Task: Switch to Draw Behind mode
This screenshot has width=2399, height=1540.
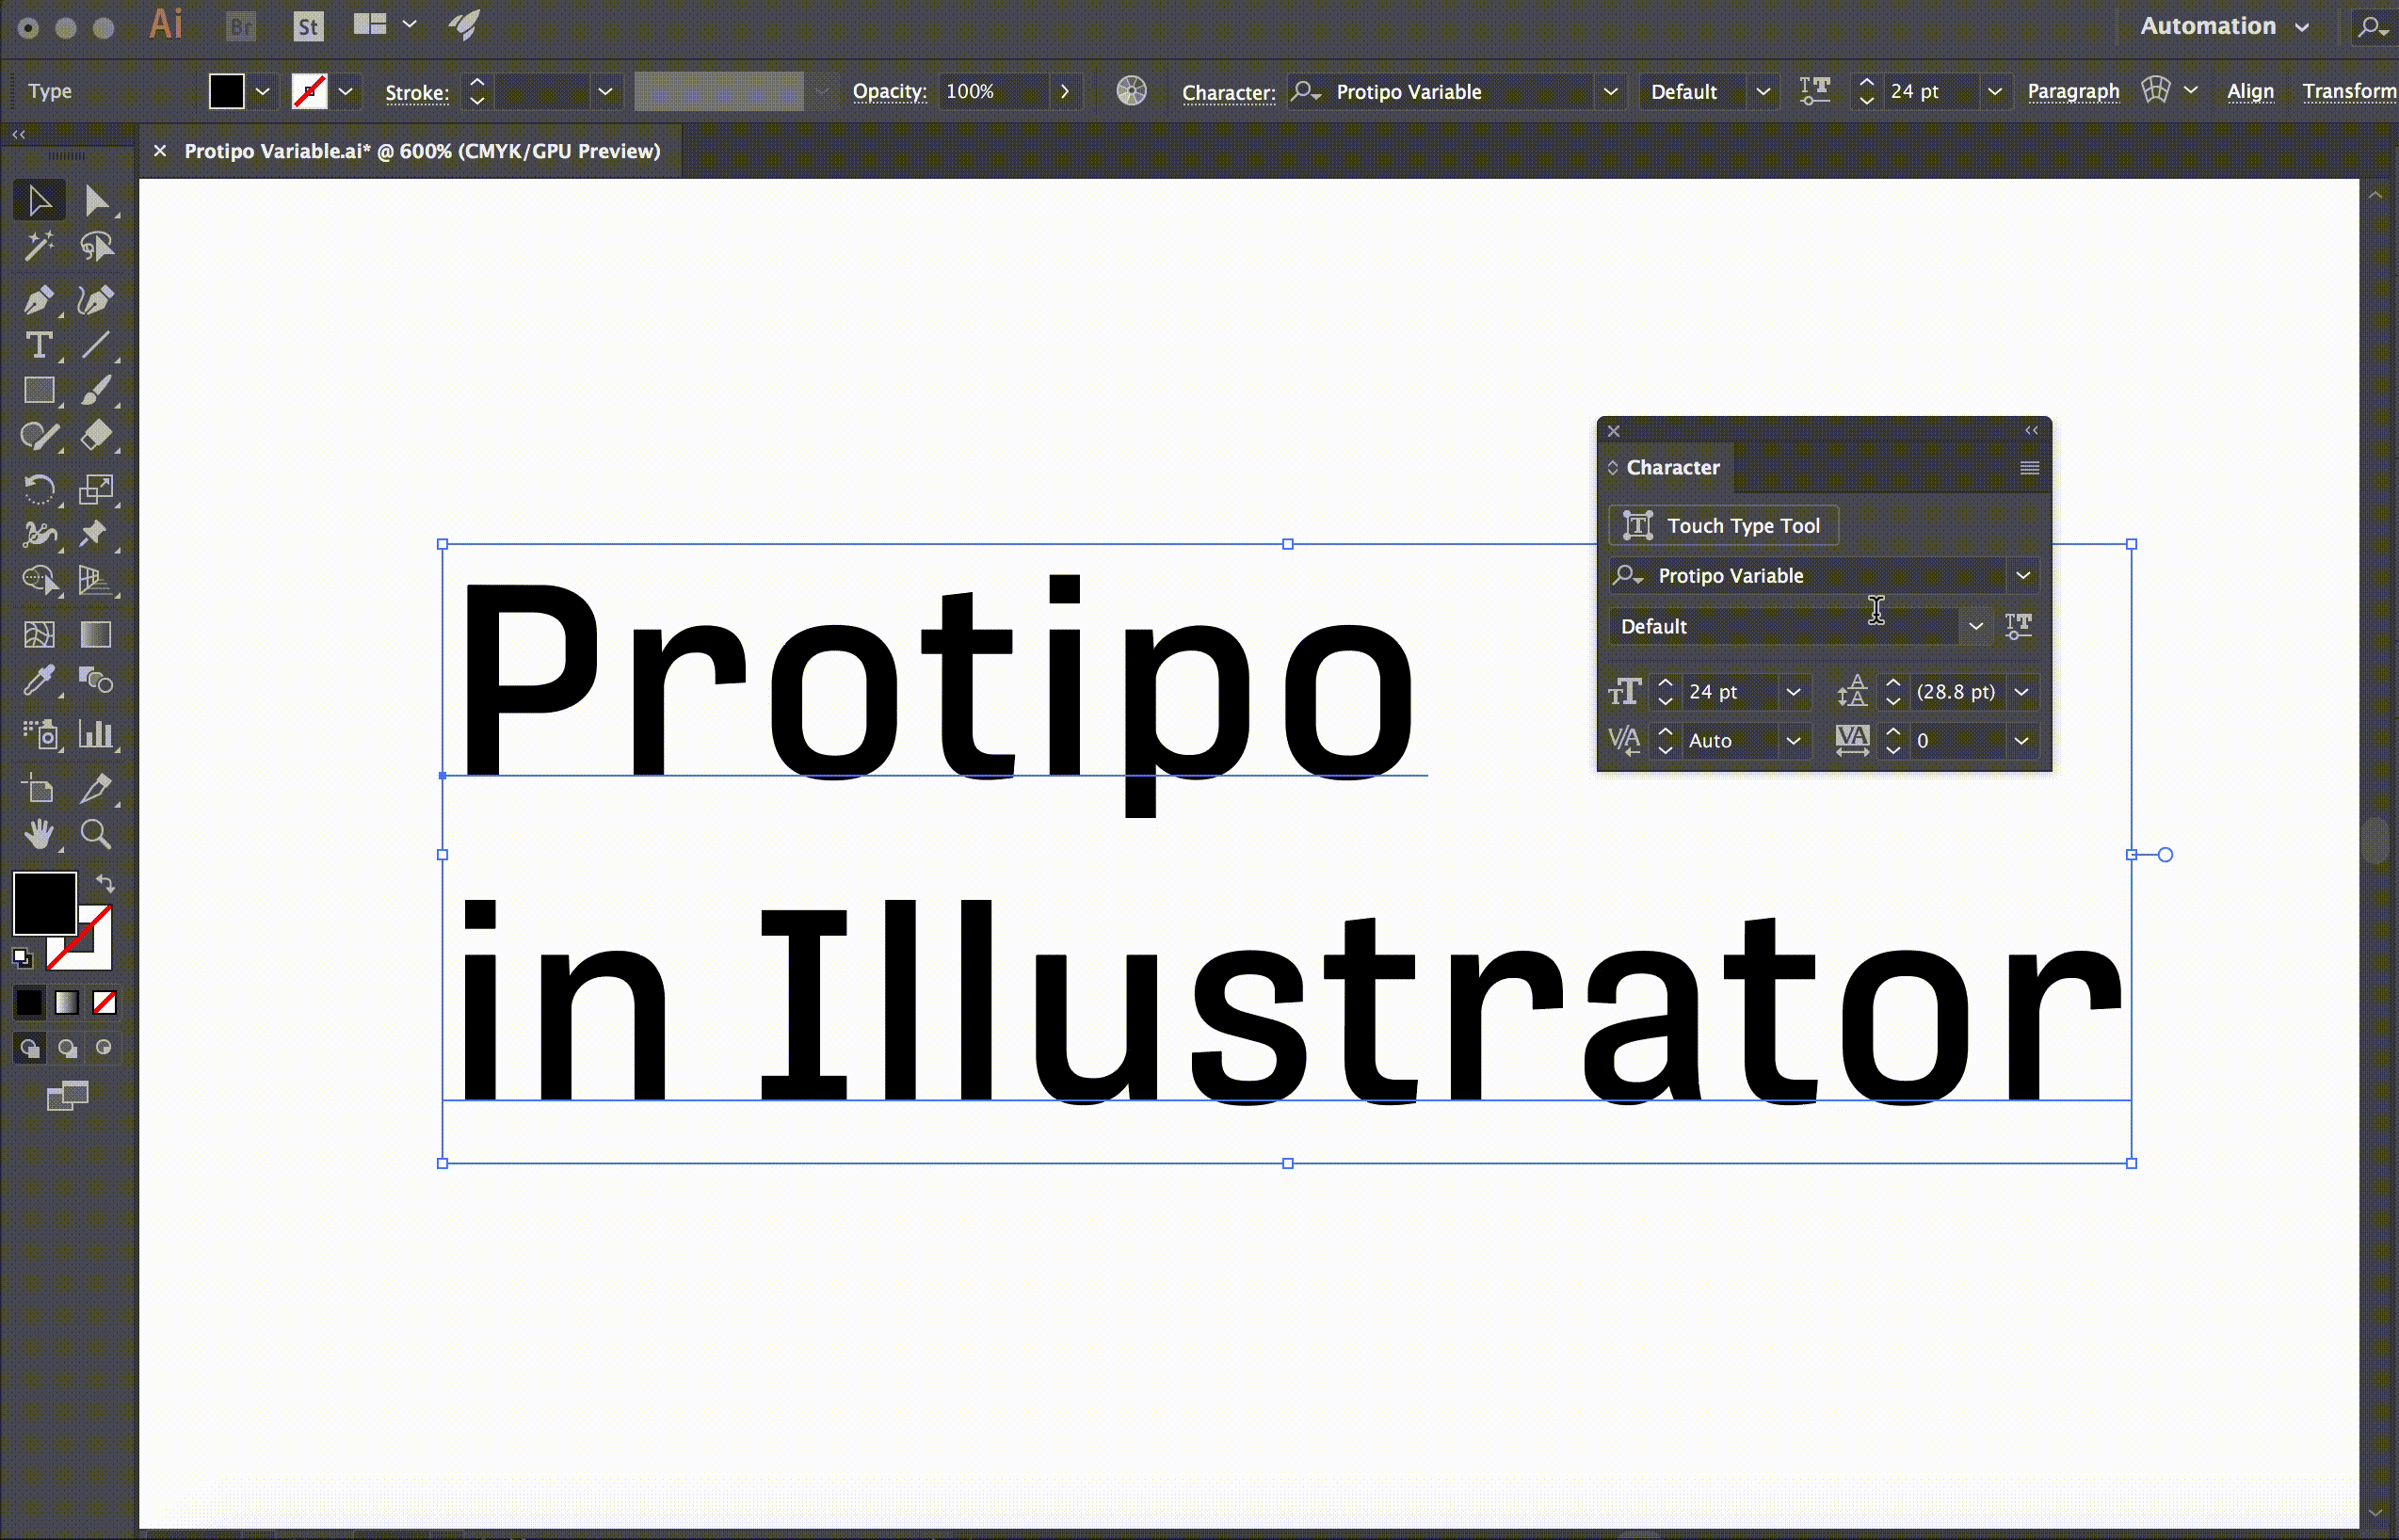Action: [x=67, y=1048]
